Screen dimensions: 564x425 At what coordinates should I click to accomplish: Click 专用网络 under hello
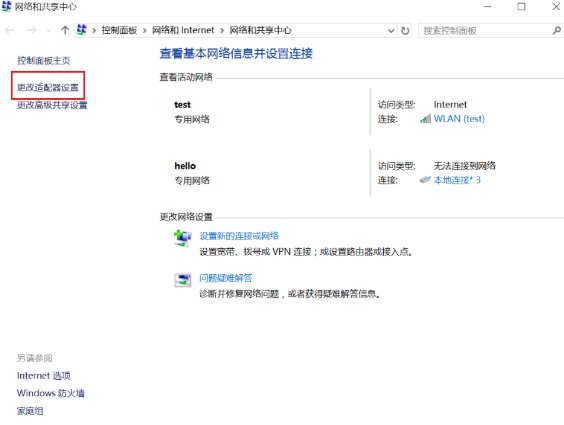[x=192, y=180]
